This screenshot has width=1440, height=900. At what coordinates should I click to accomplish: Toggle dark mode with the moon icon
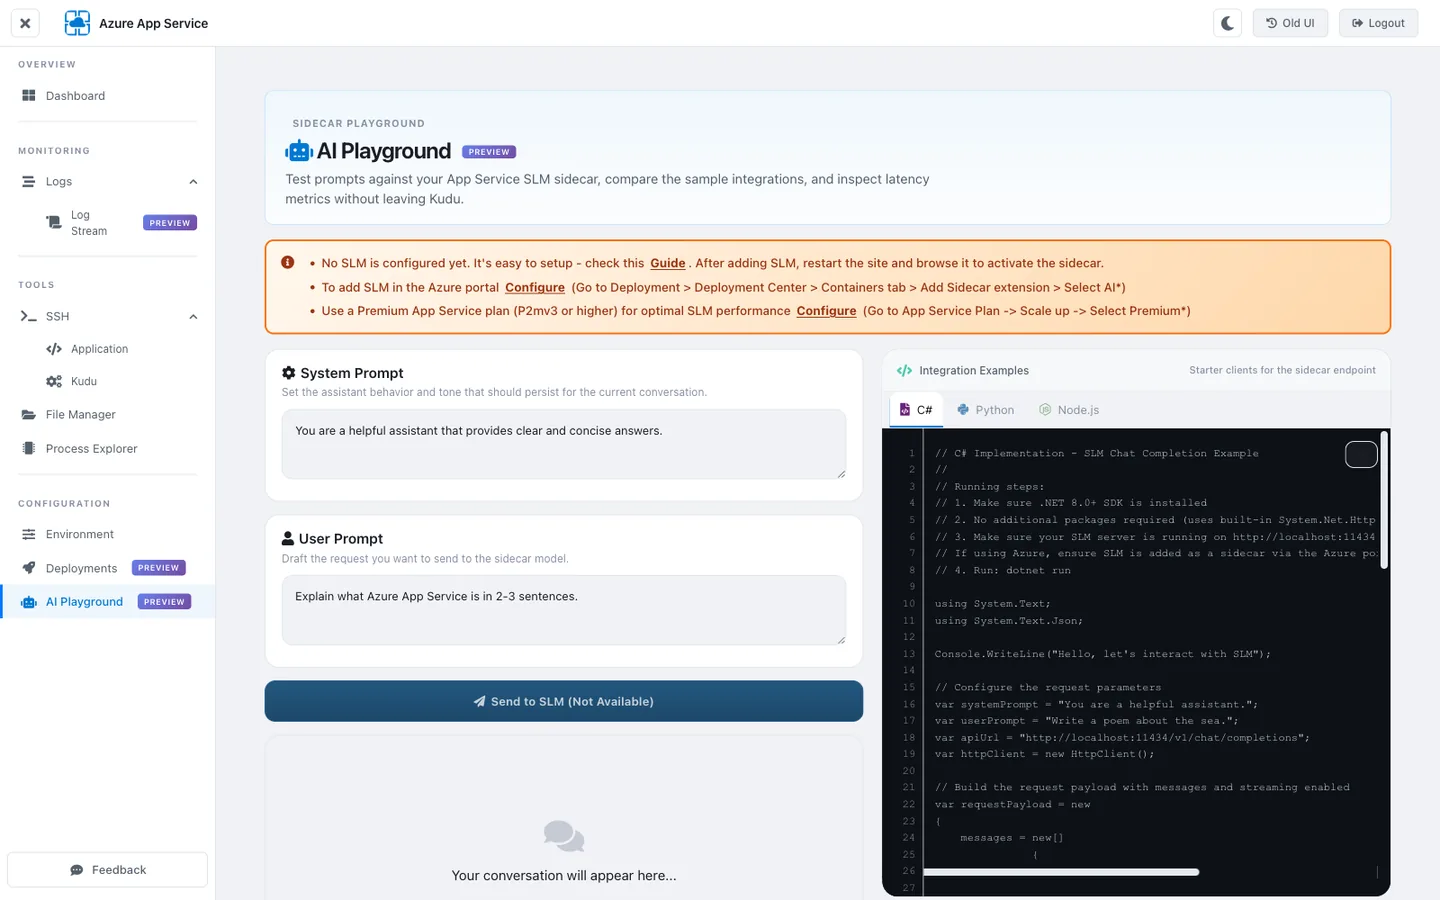point(1227,23)
